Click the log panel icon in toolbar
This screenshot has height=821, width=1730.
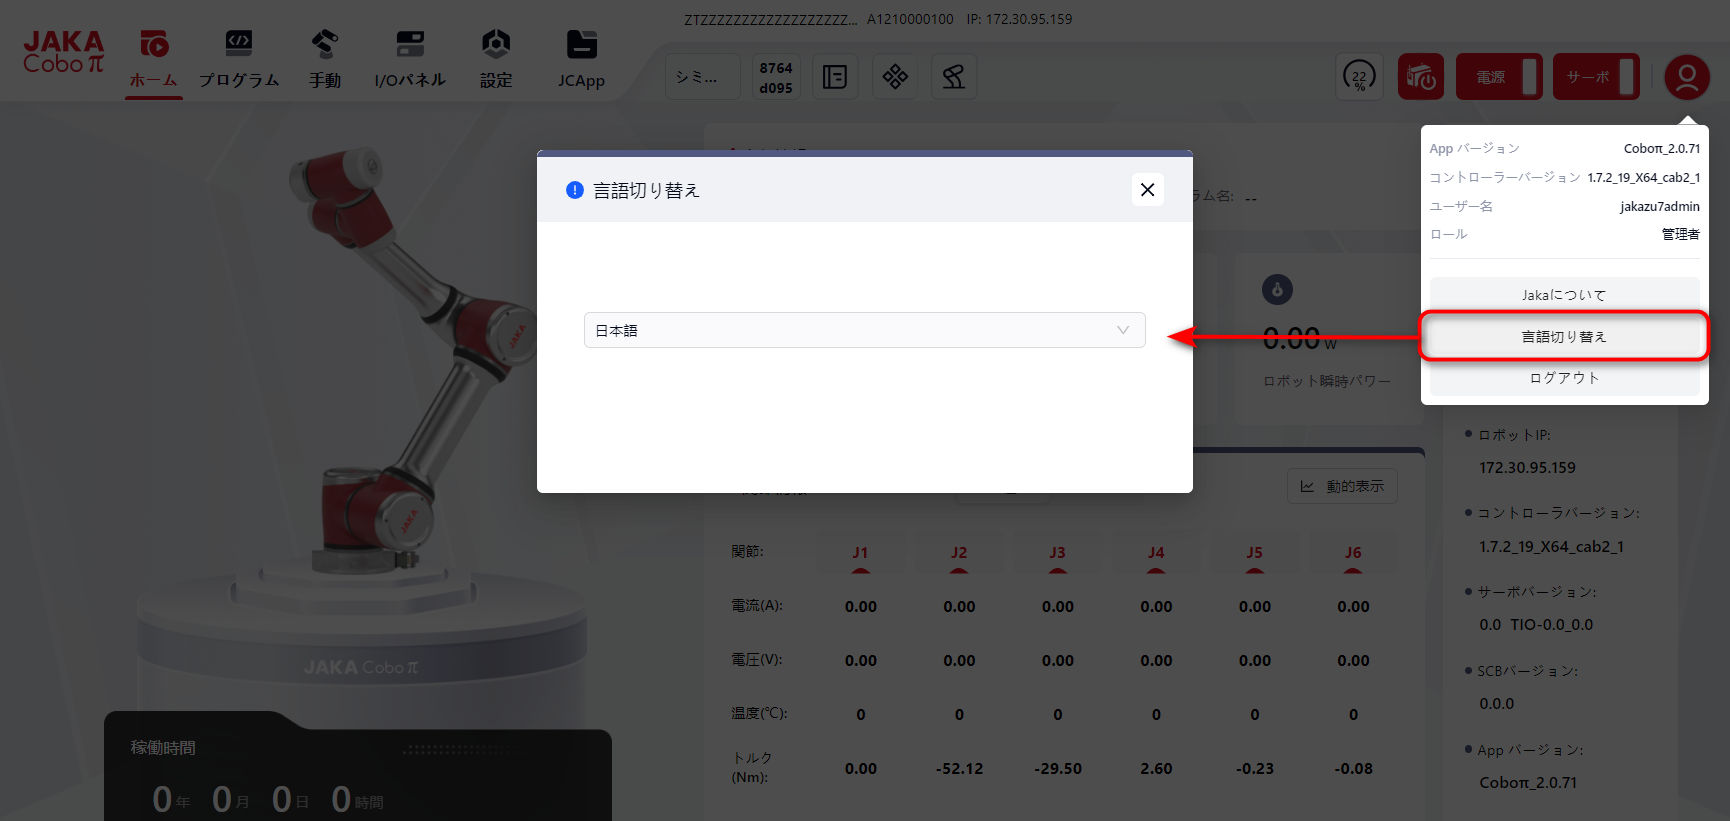(x=834, y=77)
